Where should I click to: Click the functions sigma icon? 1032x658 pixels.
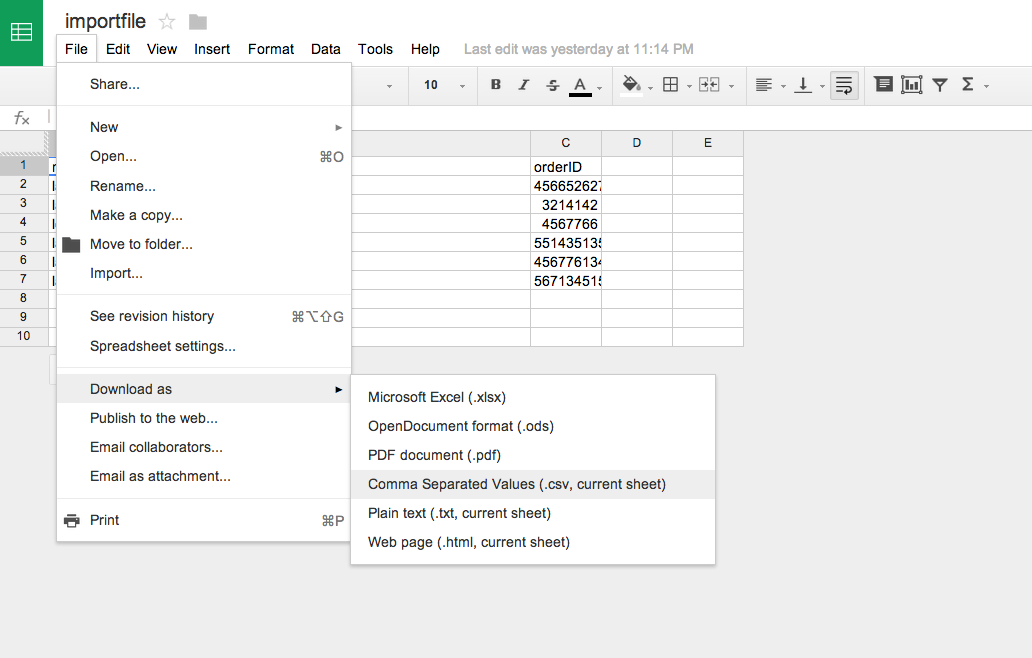pyautogui.click(x=968, y=84)
